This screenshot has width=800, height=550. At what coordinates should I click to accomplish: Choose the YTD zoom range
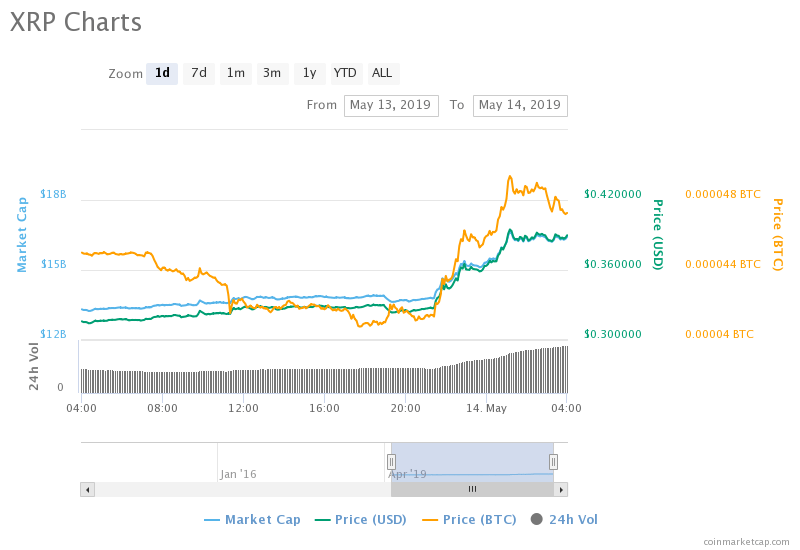click(x=345, y=73)
